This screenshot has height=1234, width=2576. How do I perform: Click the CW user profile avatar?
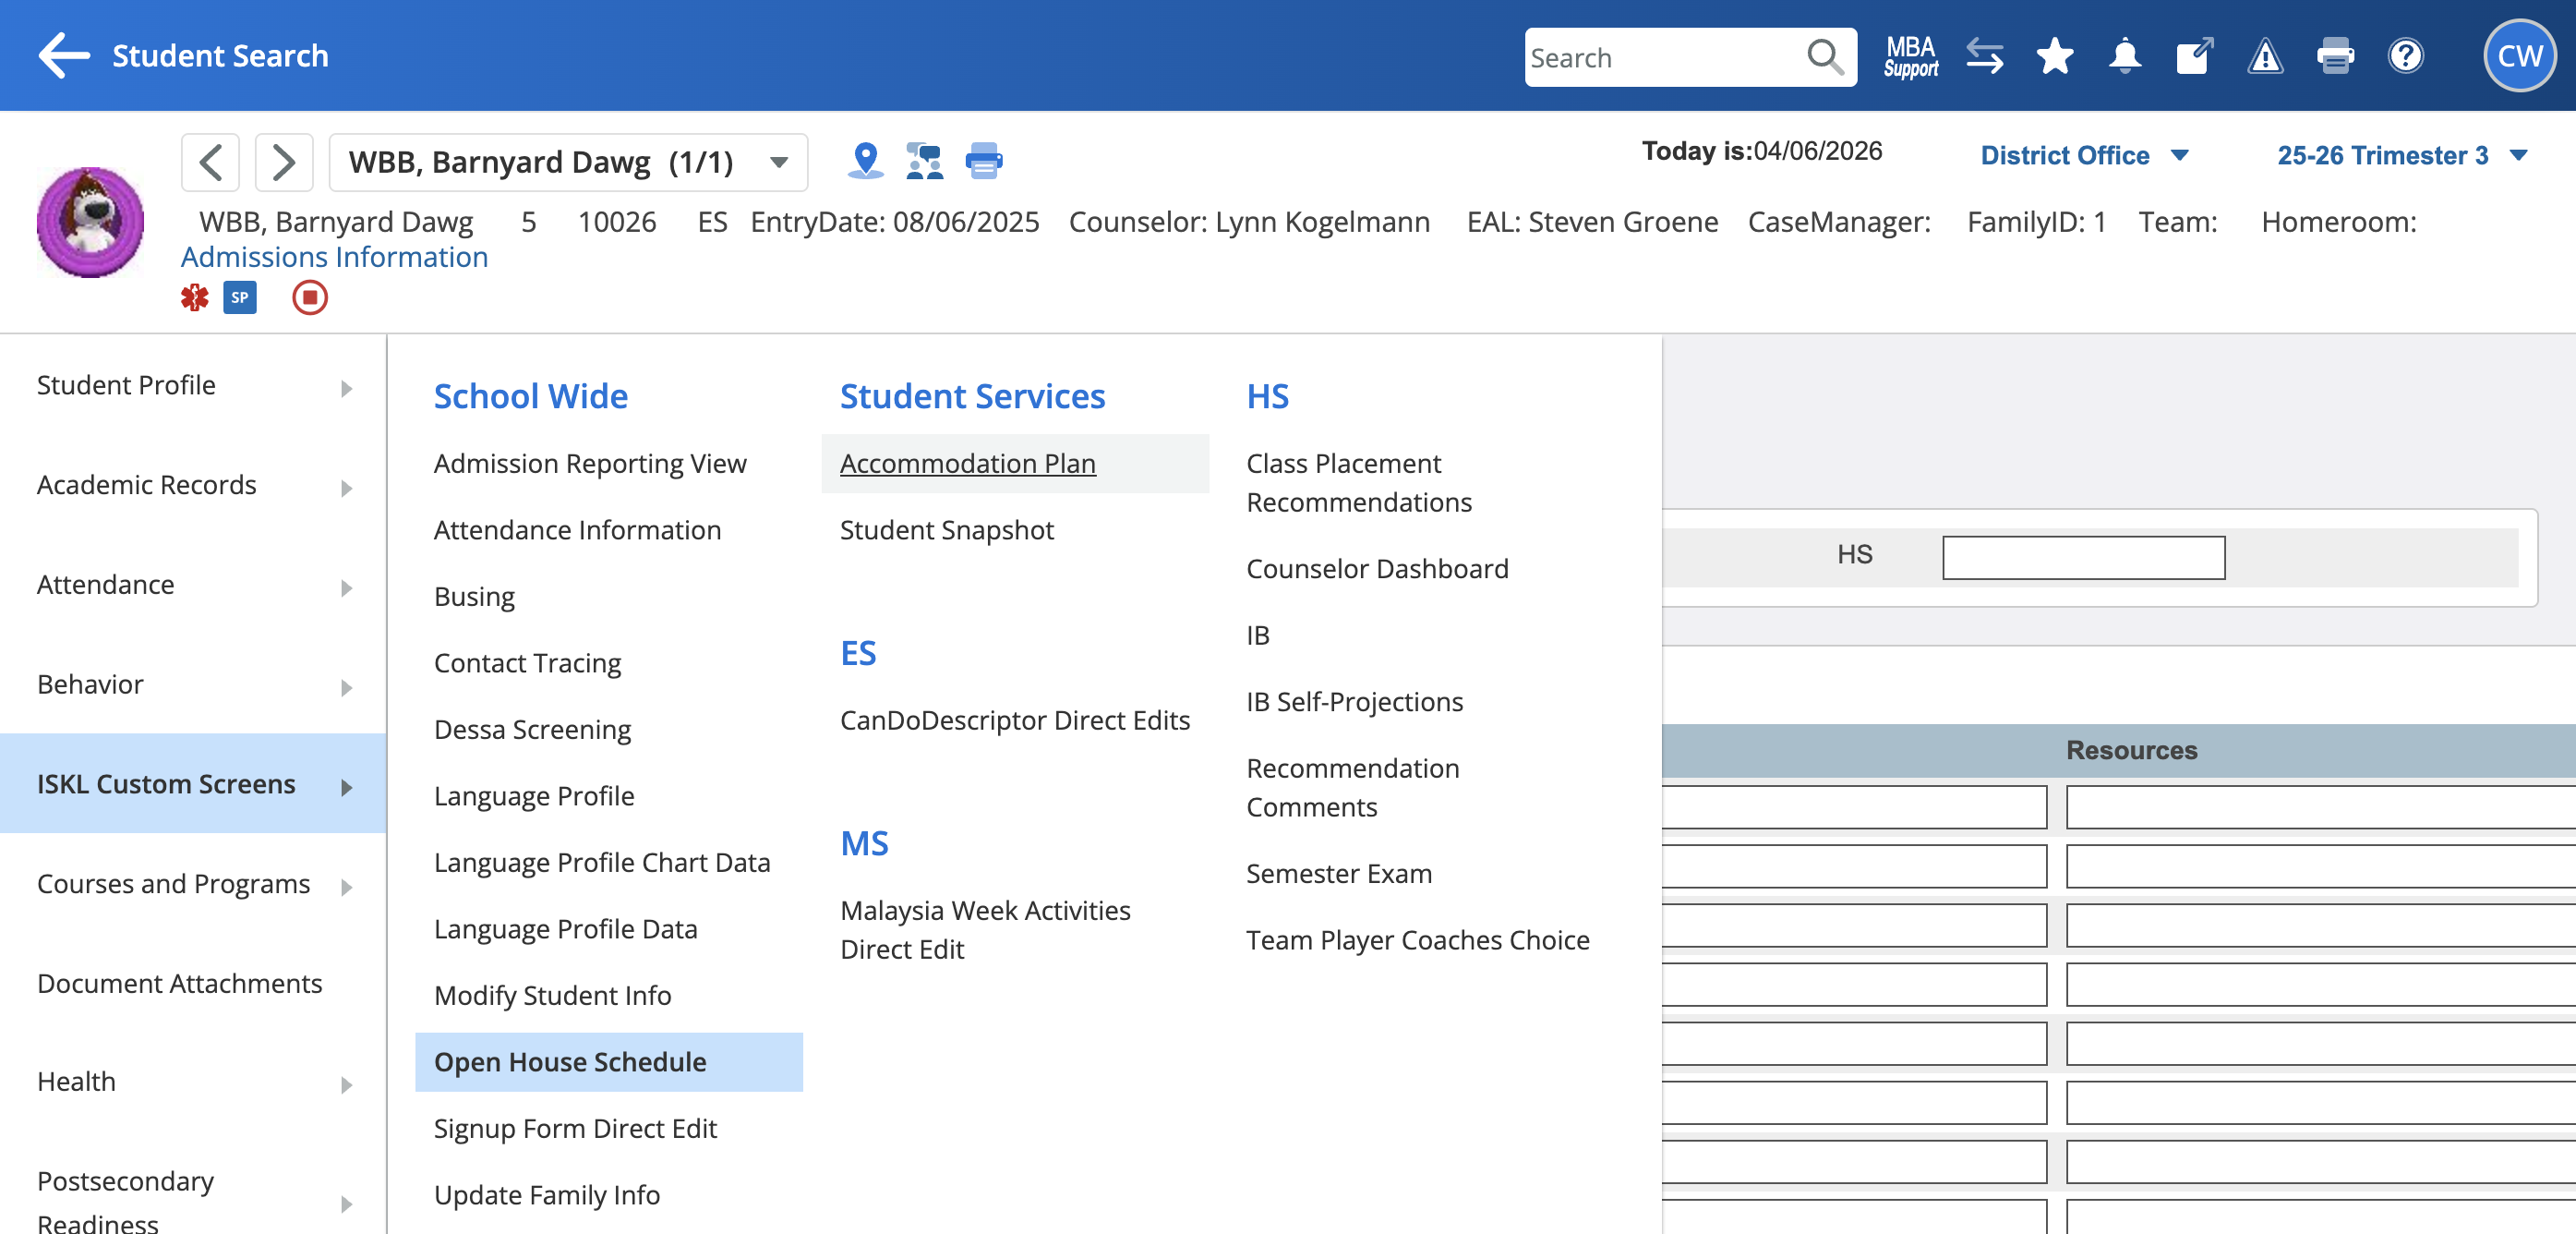2518,56
